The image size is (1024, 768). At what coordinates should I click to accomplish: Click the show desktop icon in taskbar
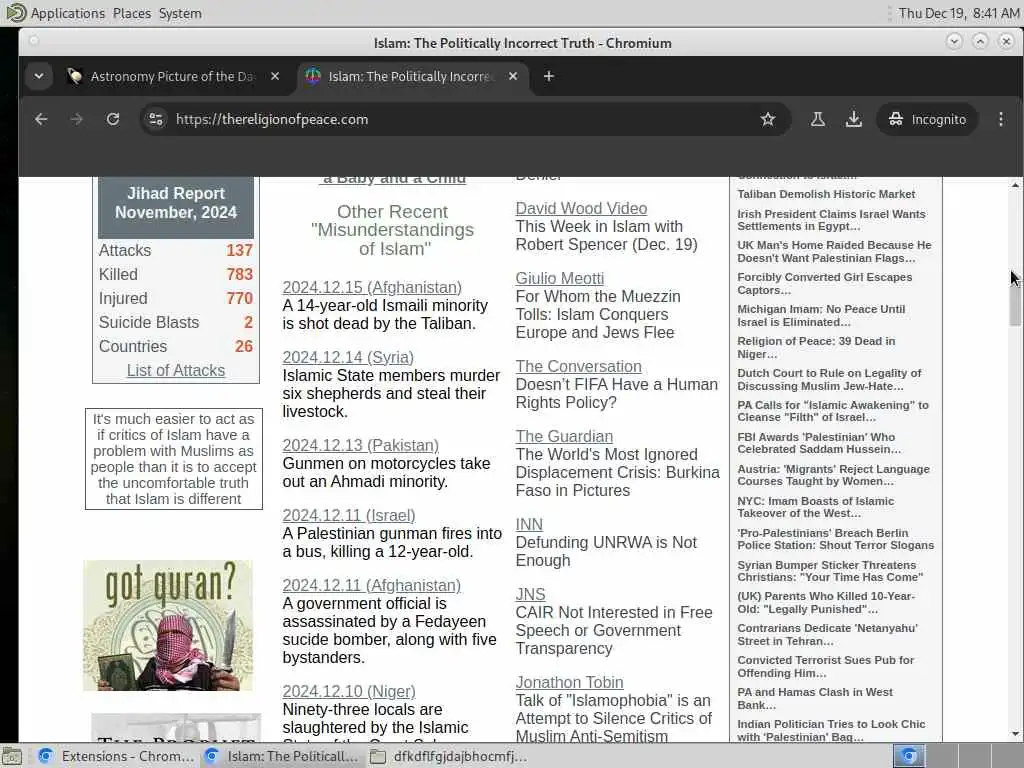tap(12, 756)
